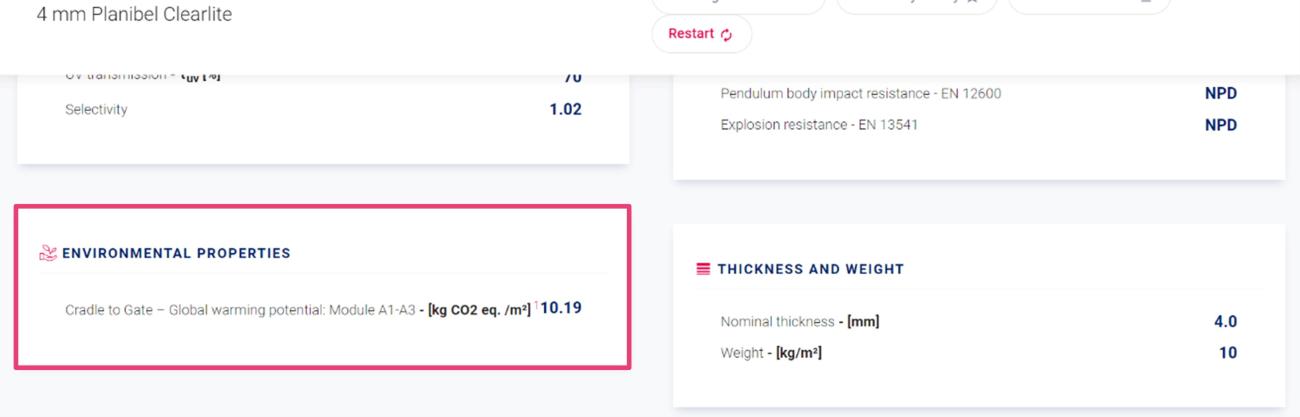The image size is (1300, 417).
Task: Click the 4.0 nominal thickness value
Action: (1225, 322)
